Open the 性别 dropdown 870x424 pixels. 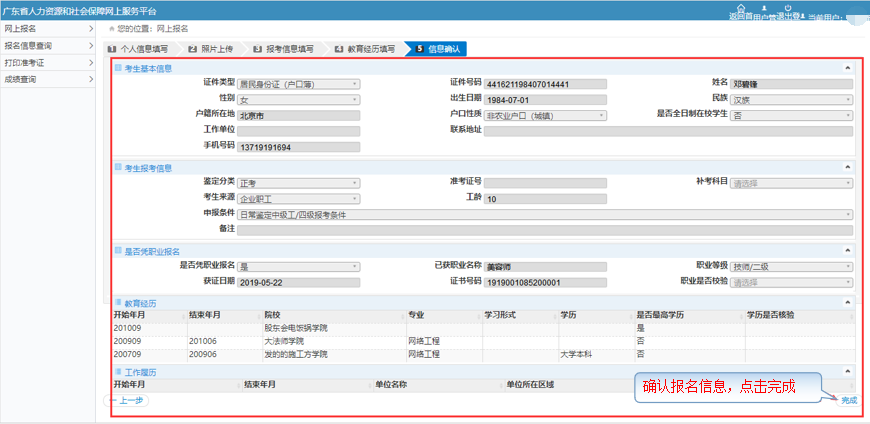click(299, 100)
